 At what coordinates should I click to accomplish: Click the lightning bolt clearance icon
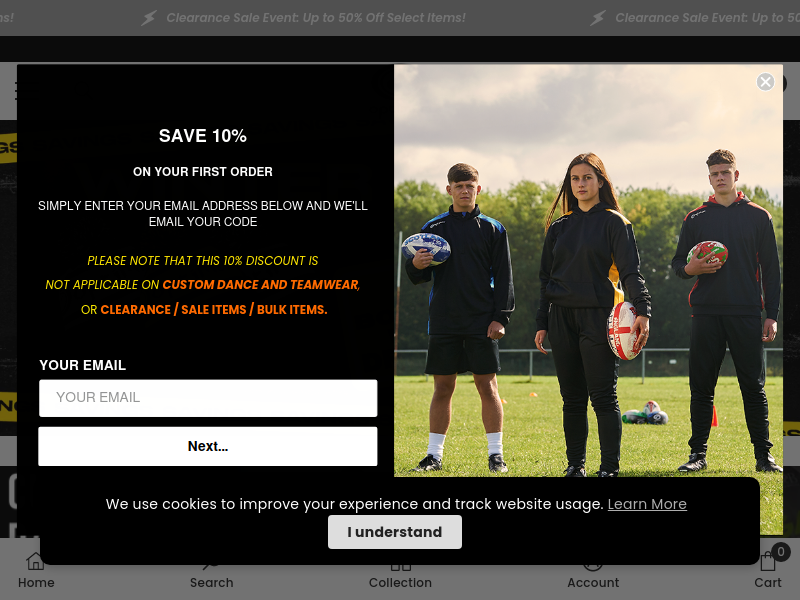(x=148, y=18)
